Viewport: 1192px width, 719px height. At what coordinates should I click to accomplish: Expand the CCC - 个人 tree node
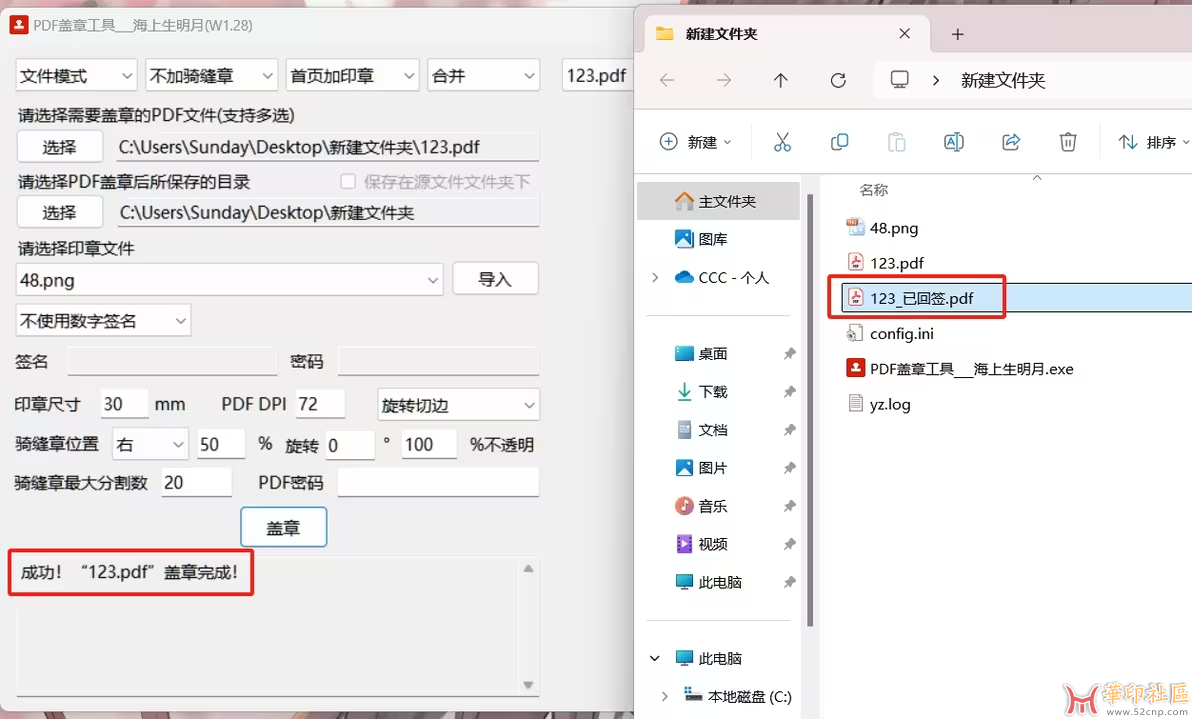point(655,277)
